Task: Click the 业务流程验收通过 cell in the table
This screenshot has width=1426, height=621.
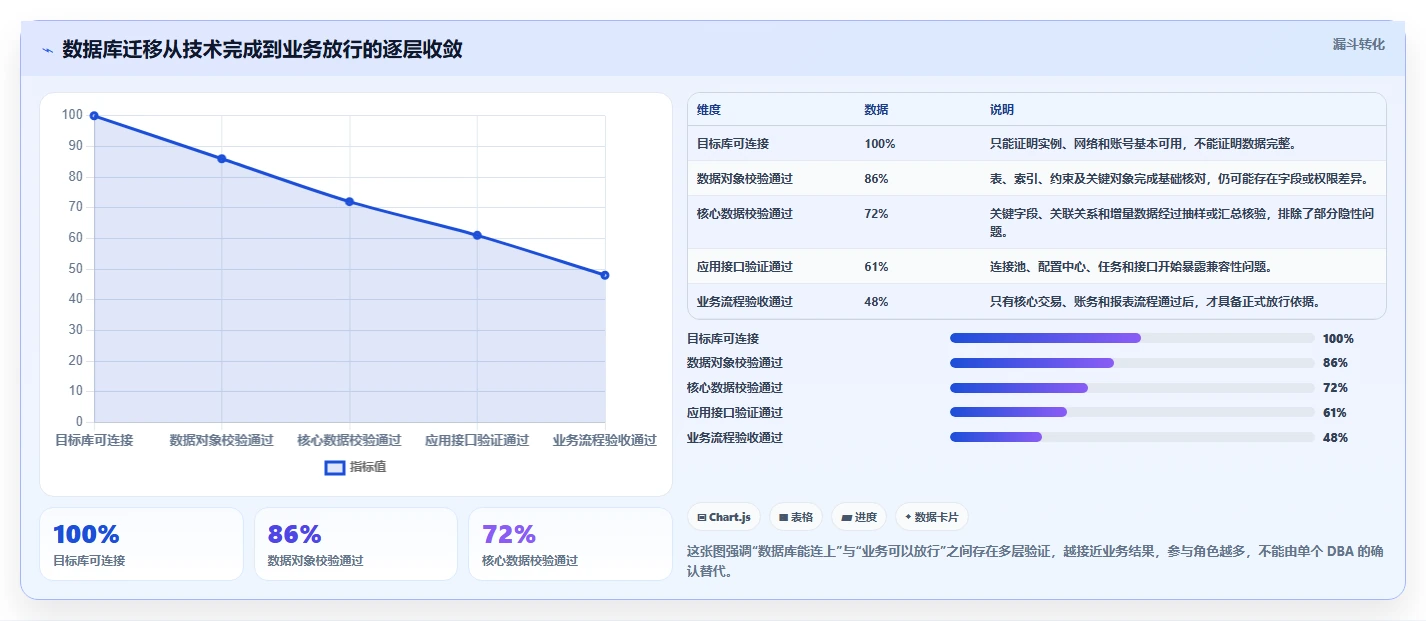Action: (745, 302)
